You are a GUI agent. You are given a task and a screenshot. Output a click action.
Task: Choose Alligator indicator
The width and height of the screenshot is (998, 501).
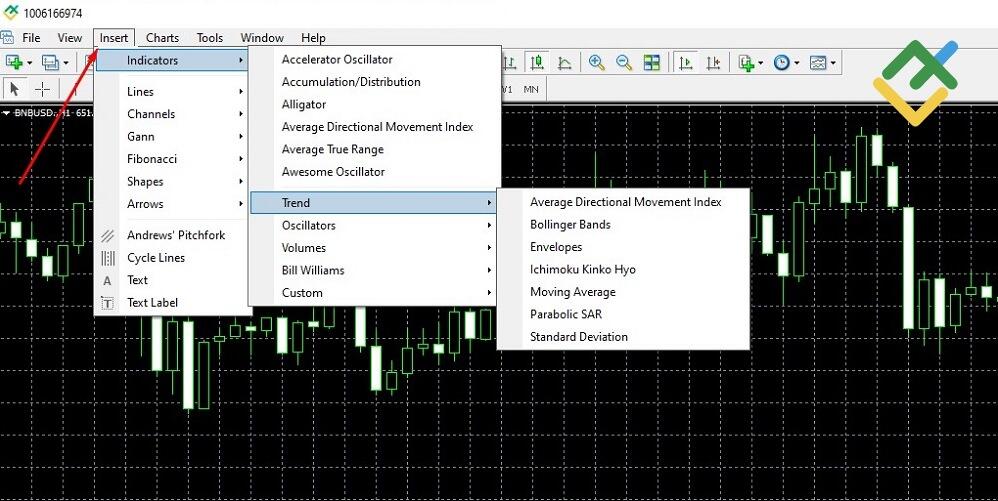click(304, 104)
